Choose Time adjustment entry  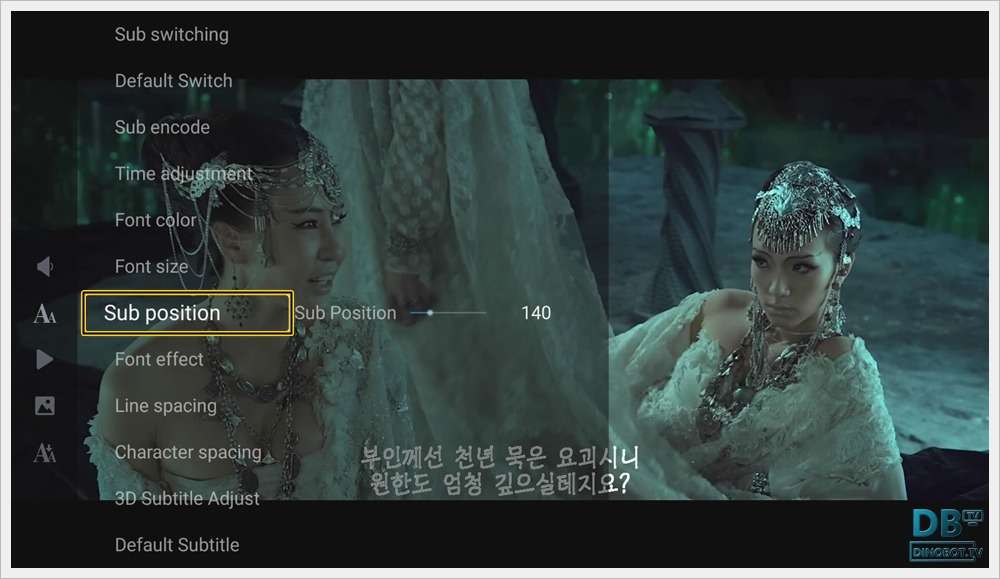(184, 174)
